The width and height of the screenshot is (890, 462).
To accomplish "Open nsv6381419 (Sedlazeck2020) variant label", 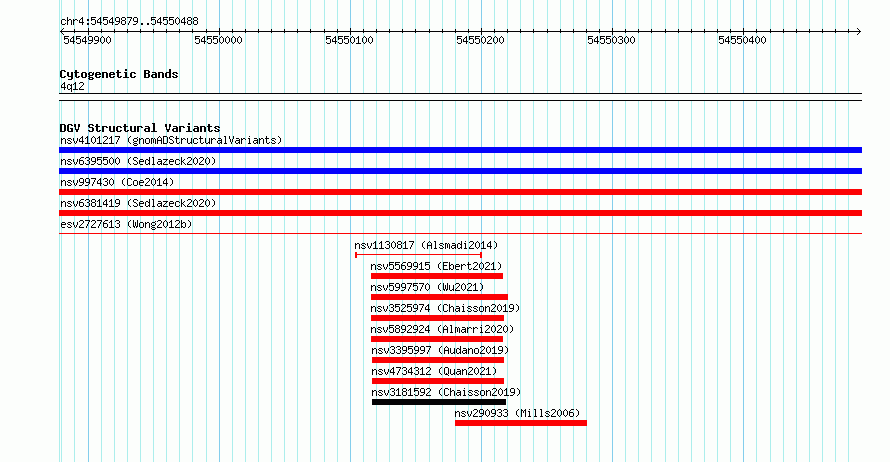I will (138, 203).
